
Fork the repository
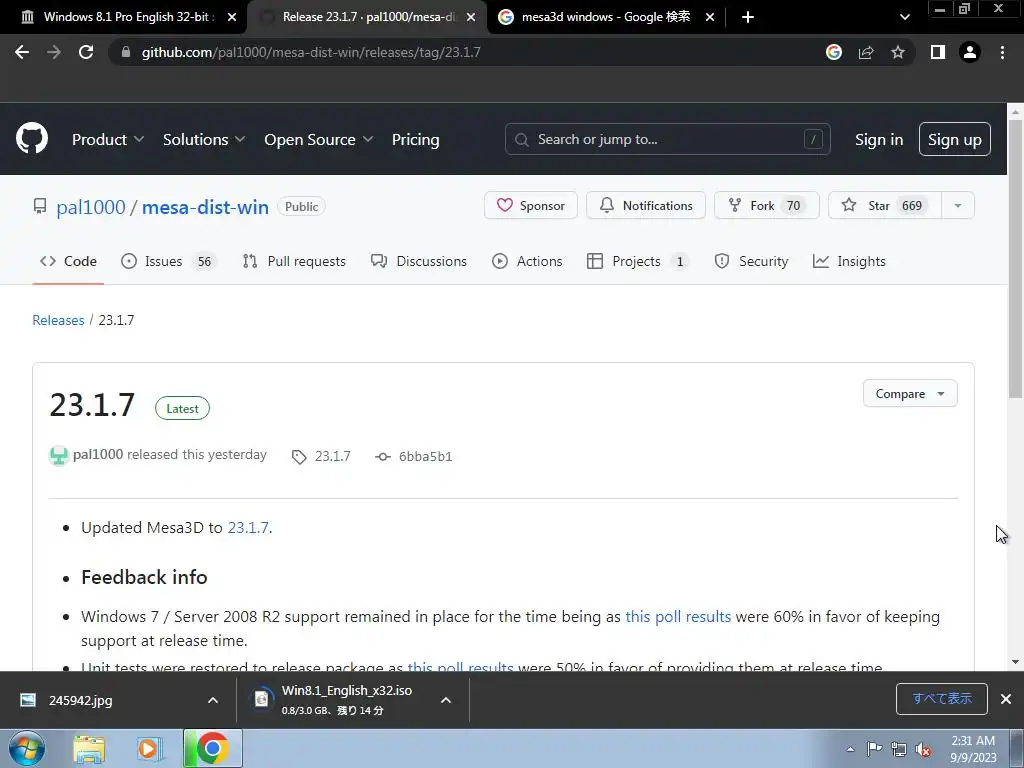click(766, 205)
